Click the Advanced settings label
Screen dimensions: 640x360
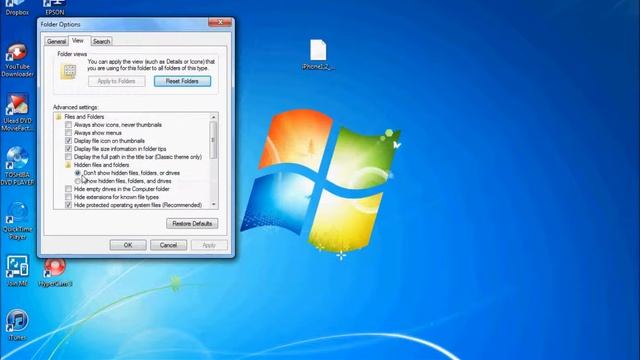pyautogui.click(x=76, y=107)
